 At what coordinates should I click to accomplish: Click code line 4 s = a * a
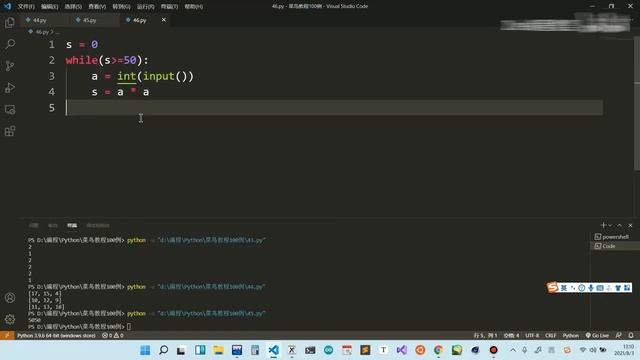coord(120,92)
